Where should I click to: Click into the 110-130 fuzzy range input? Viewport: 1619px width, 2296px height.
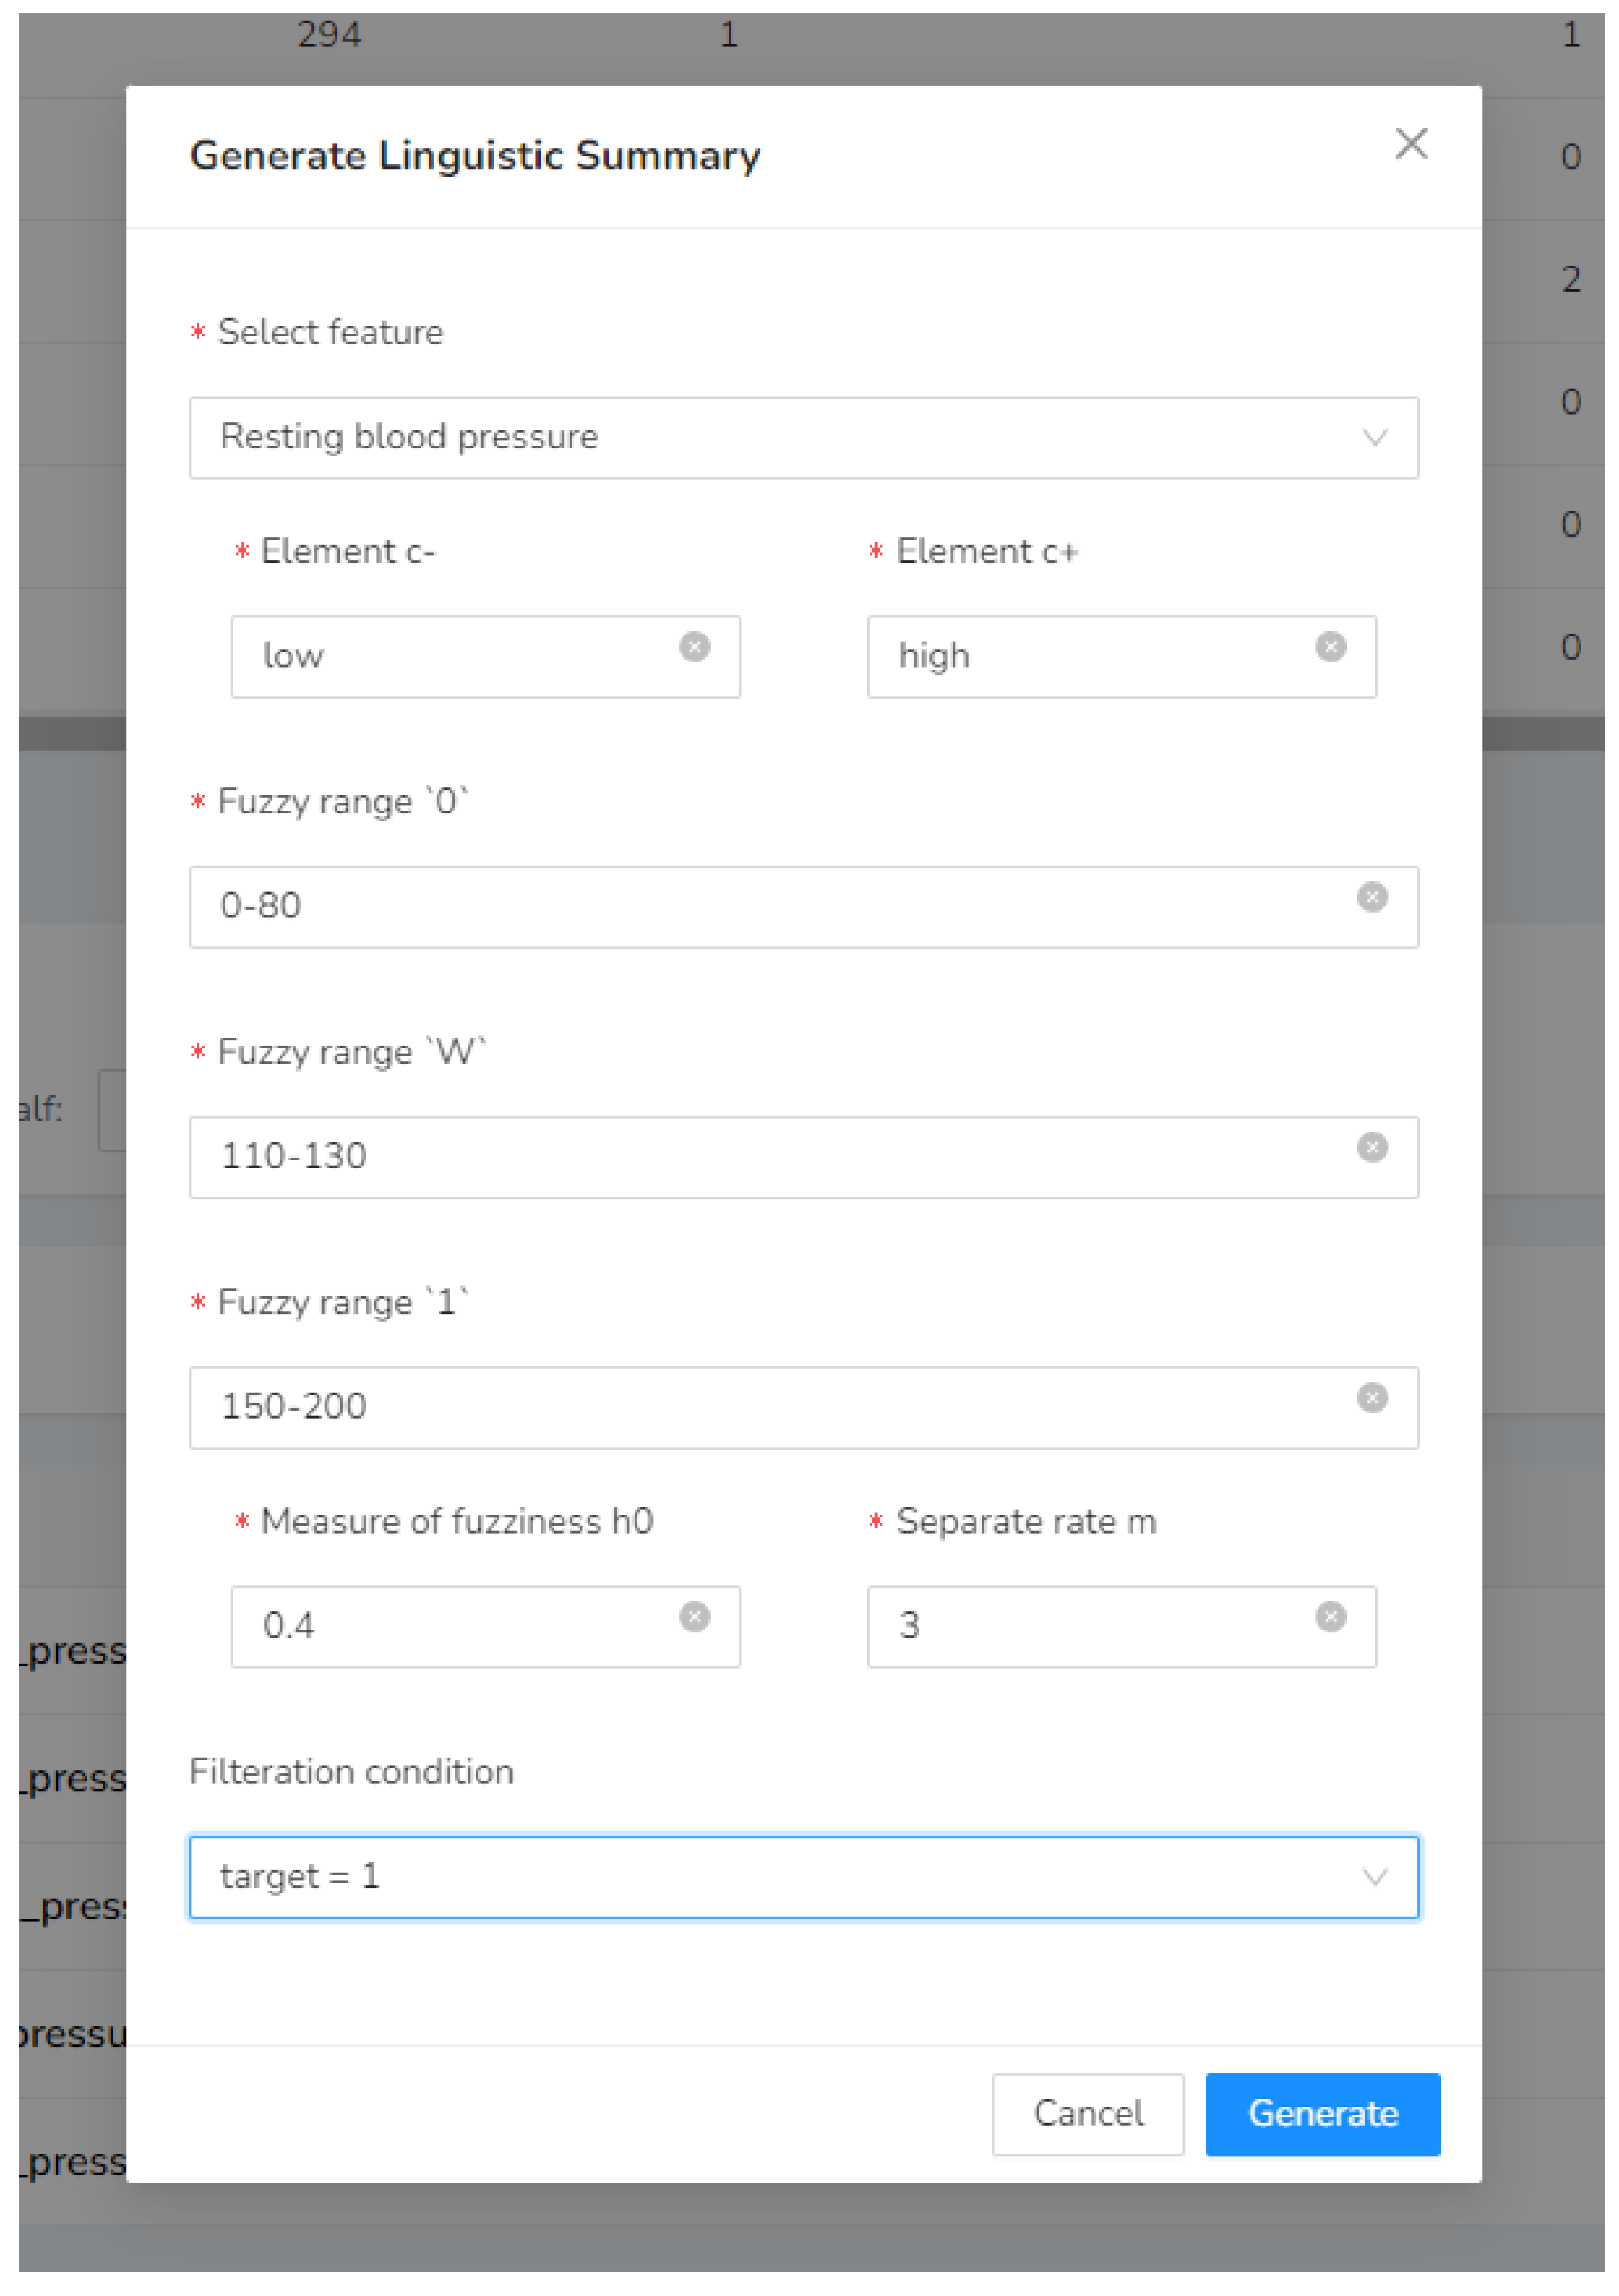pyautogui.click(x=760, y=1156)
